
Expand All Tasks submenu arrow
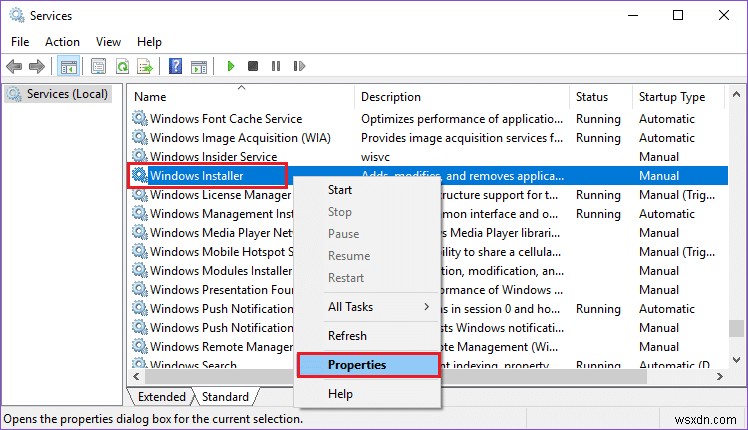pyautogui.click(x=426, y=307)
